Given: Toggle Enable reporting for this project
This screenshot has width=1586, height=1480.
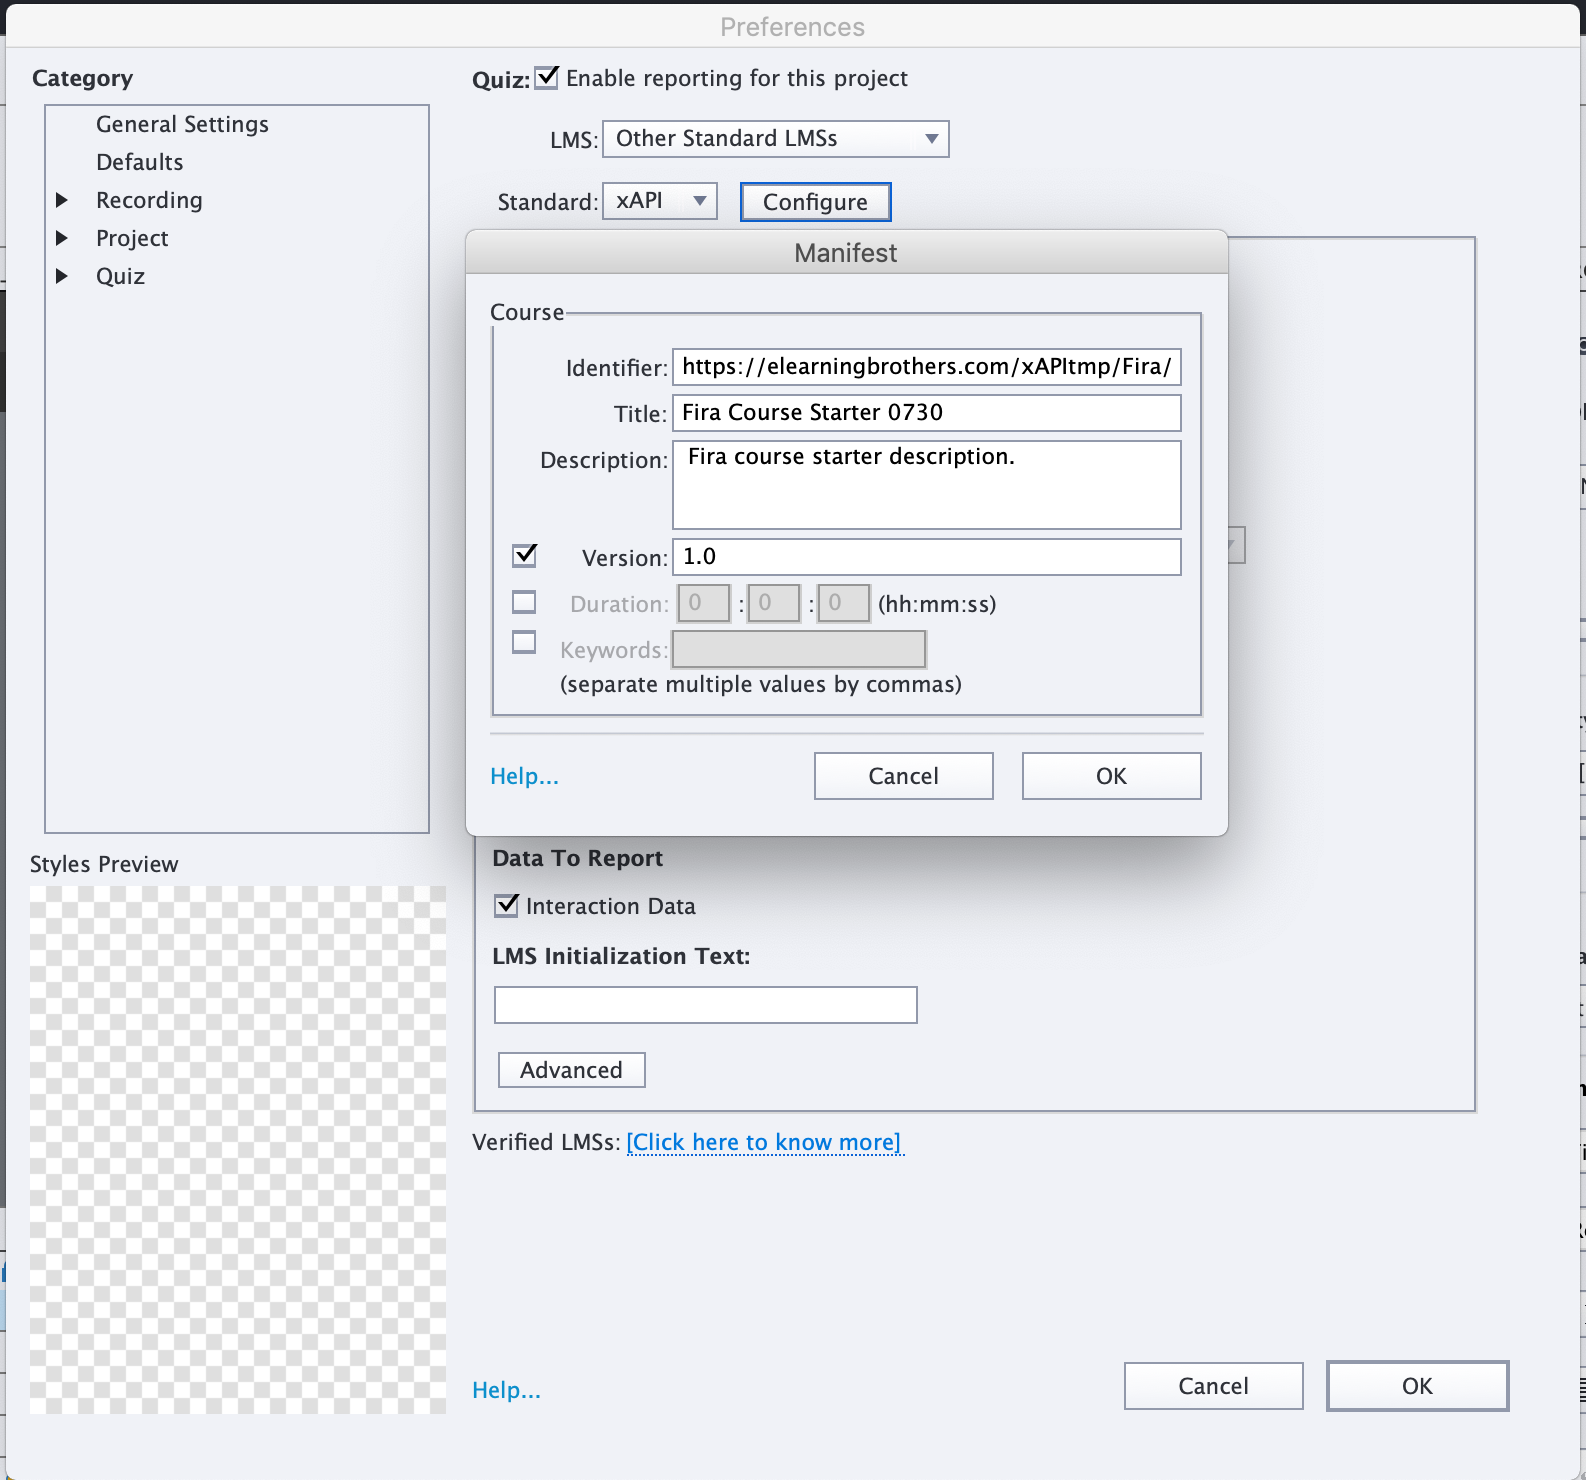Looking at the screenshot, I should 547,78.
